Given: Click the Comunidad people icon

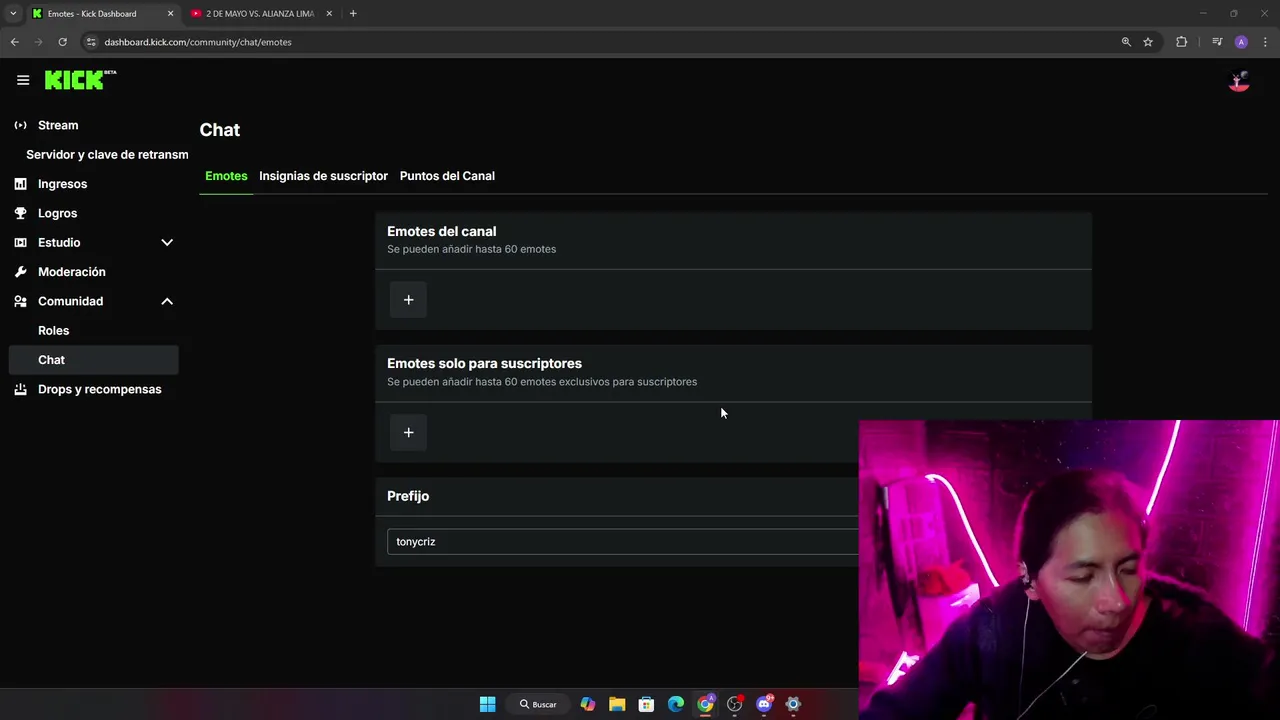Looking at the screenshot, I should (20, 301).
